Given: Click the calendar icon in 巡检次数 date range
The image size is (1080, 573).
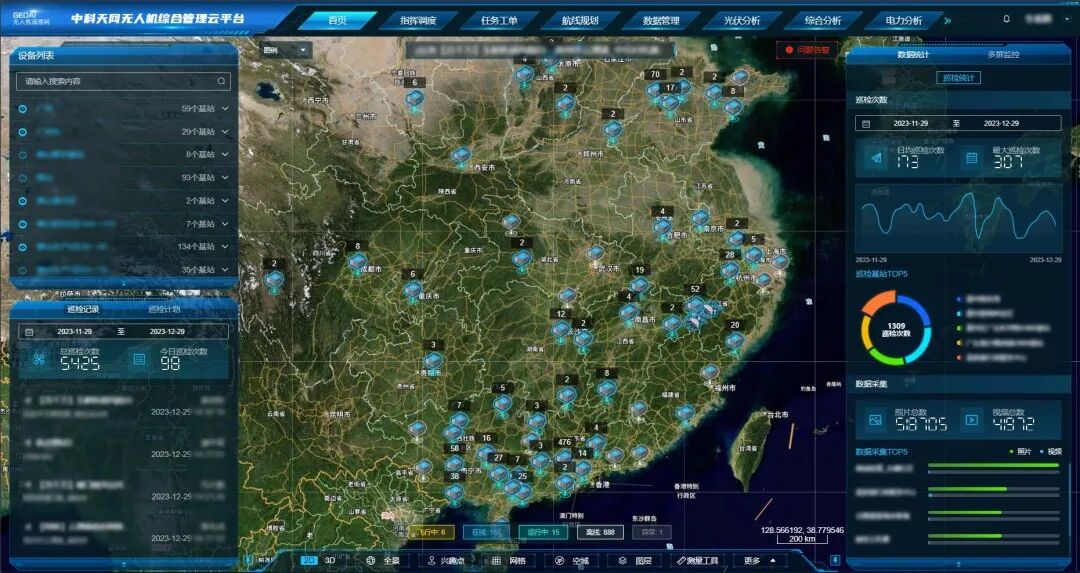Looking at the screenshot, I should [866, 124].
